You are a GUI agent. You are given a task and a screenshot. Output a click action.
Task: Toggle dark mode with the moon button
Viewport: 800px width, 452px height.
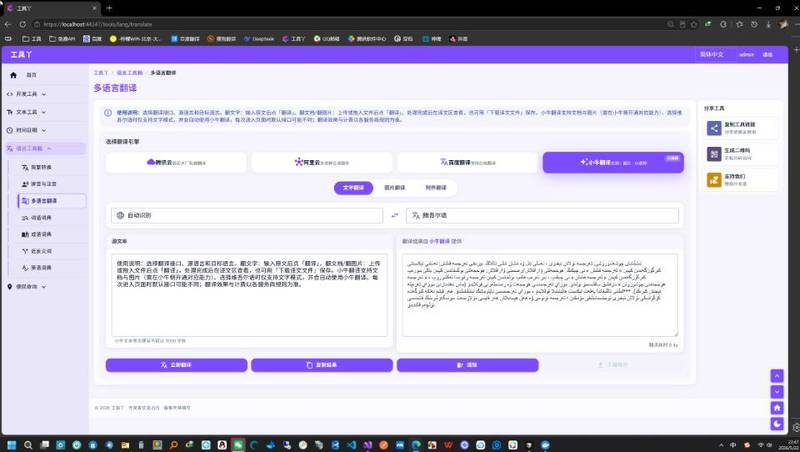pyautogui.click(x=777, y=423)
